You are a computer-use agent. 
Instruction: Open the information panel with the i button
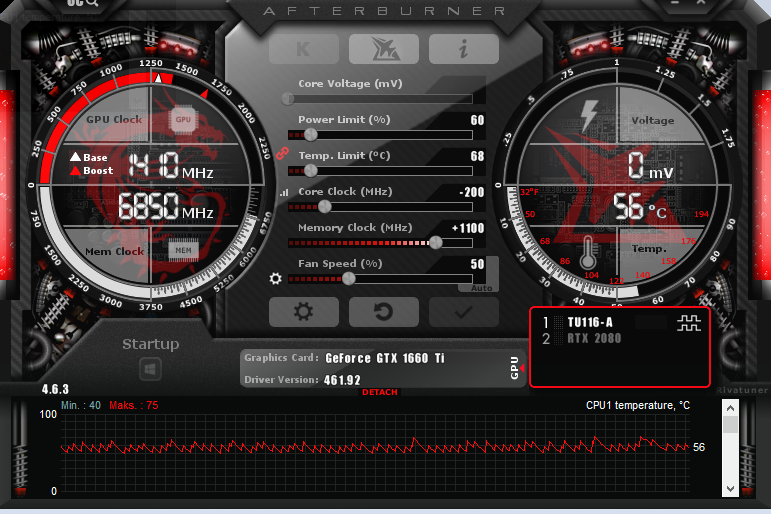[x=464, y=49]
